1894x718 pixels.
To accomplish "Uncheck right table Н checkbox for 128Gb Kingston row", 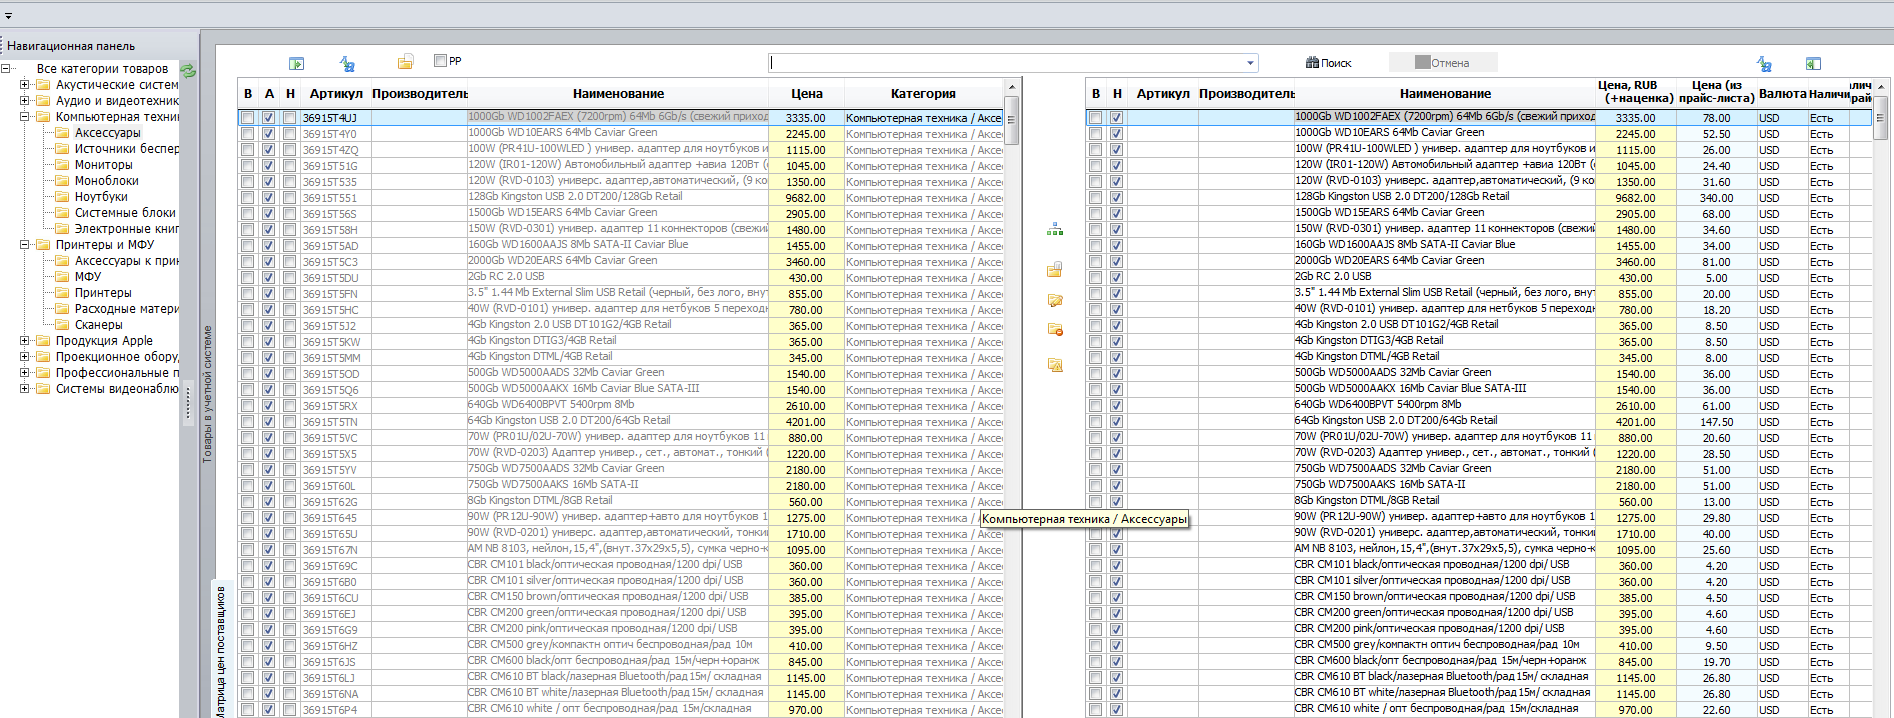I will (x=1116, y=198).
